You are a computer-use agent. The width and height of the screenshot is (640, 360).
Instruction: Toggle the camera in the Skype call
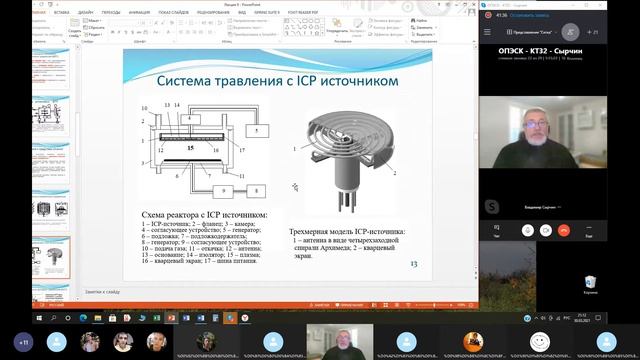pyautogui.click(x=546, y=230)
